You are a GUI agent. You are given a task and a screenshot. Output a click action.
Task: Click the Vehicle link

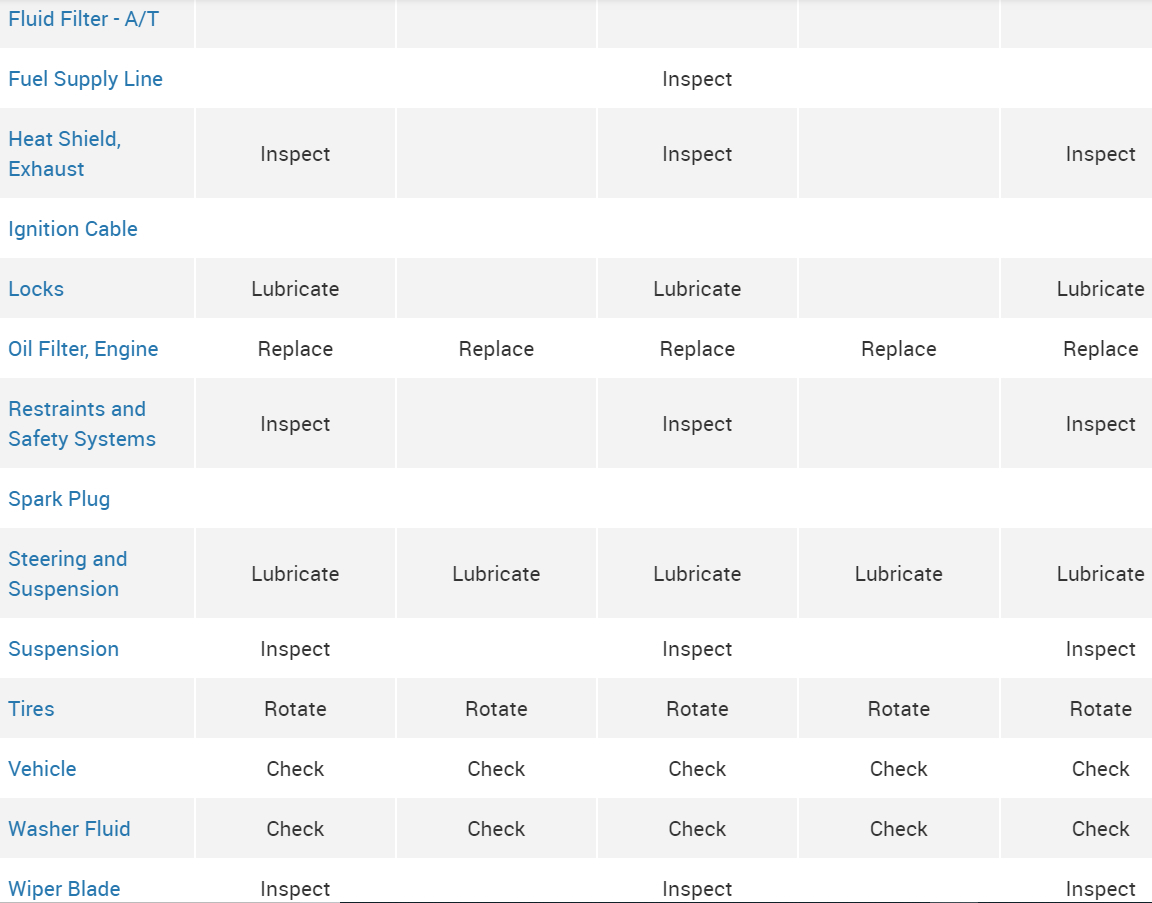[x=42, y=769]
